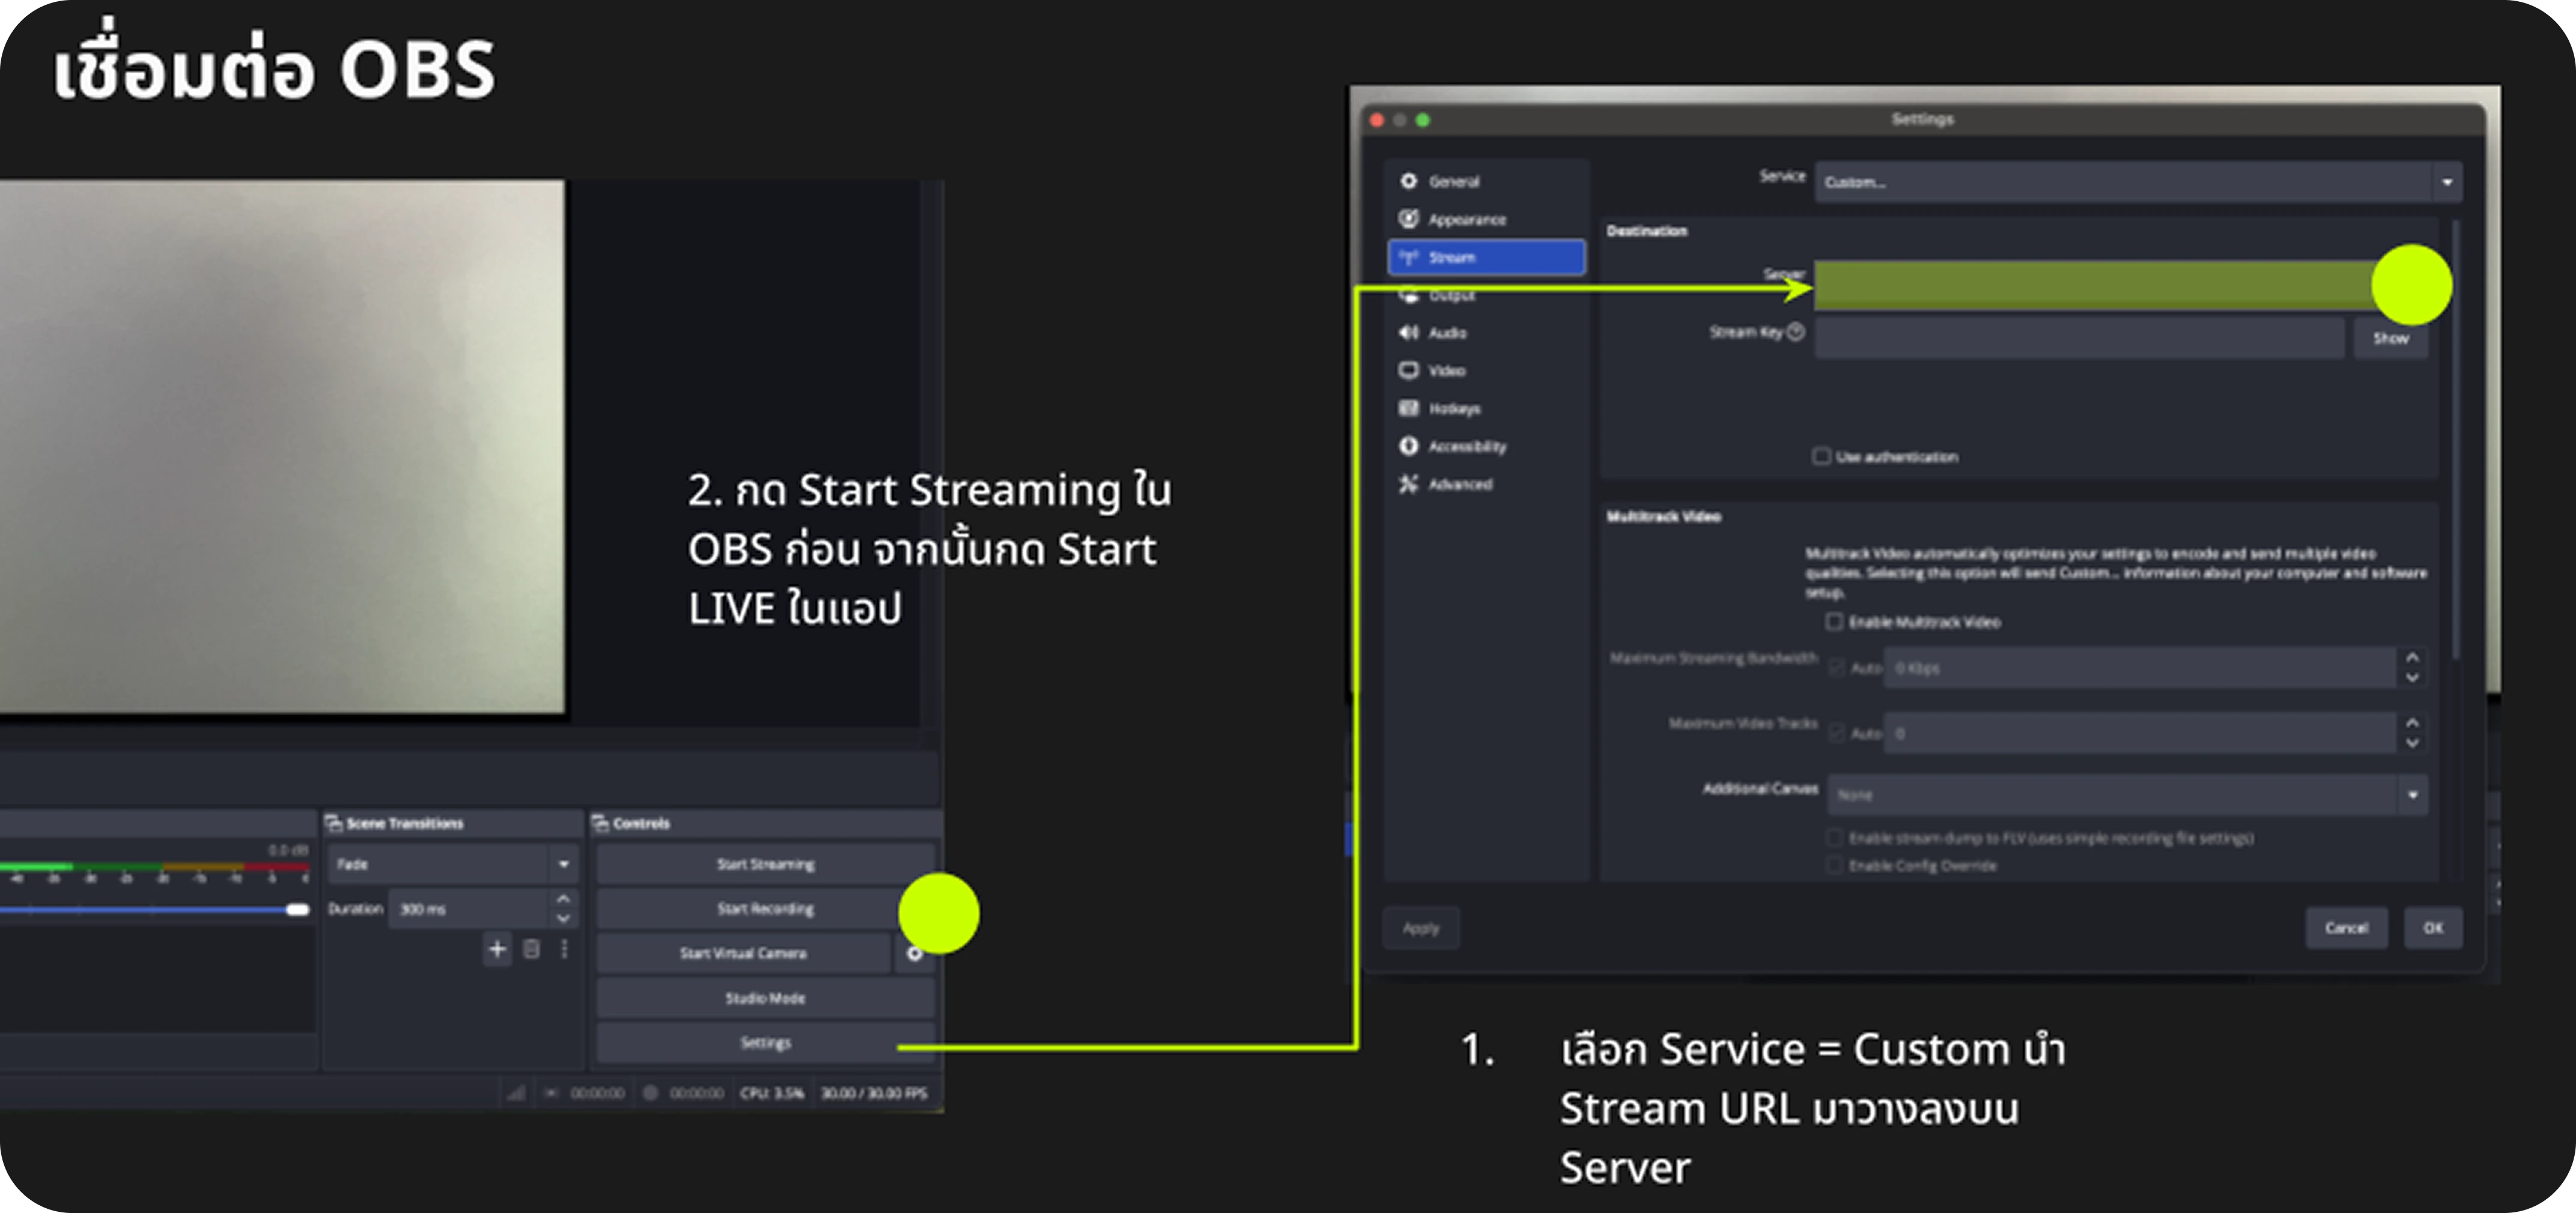The height and width of the screenshot is (1213, 2576).
Task: Open the Output settings tab
Action: [1487, 295]
